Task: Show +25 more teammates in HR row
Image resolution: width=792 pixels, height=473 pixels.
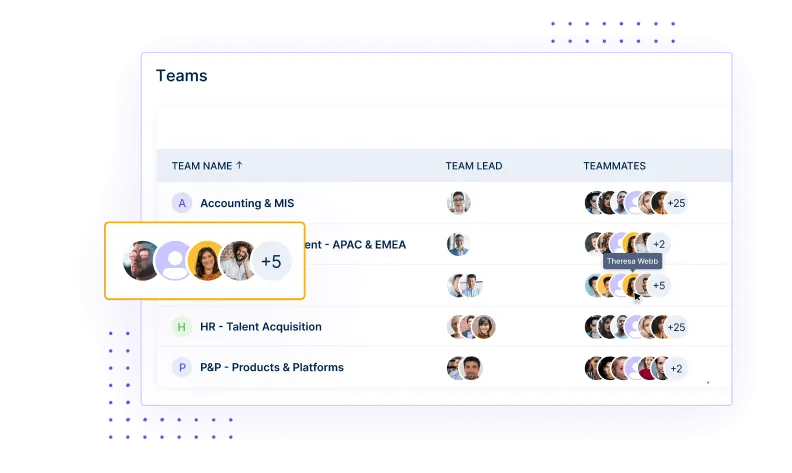Action: tap(676, 327)
